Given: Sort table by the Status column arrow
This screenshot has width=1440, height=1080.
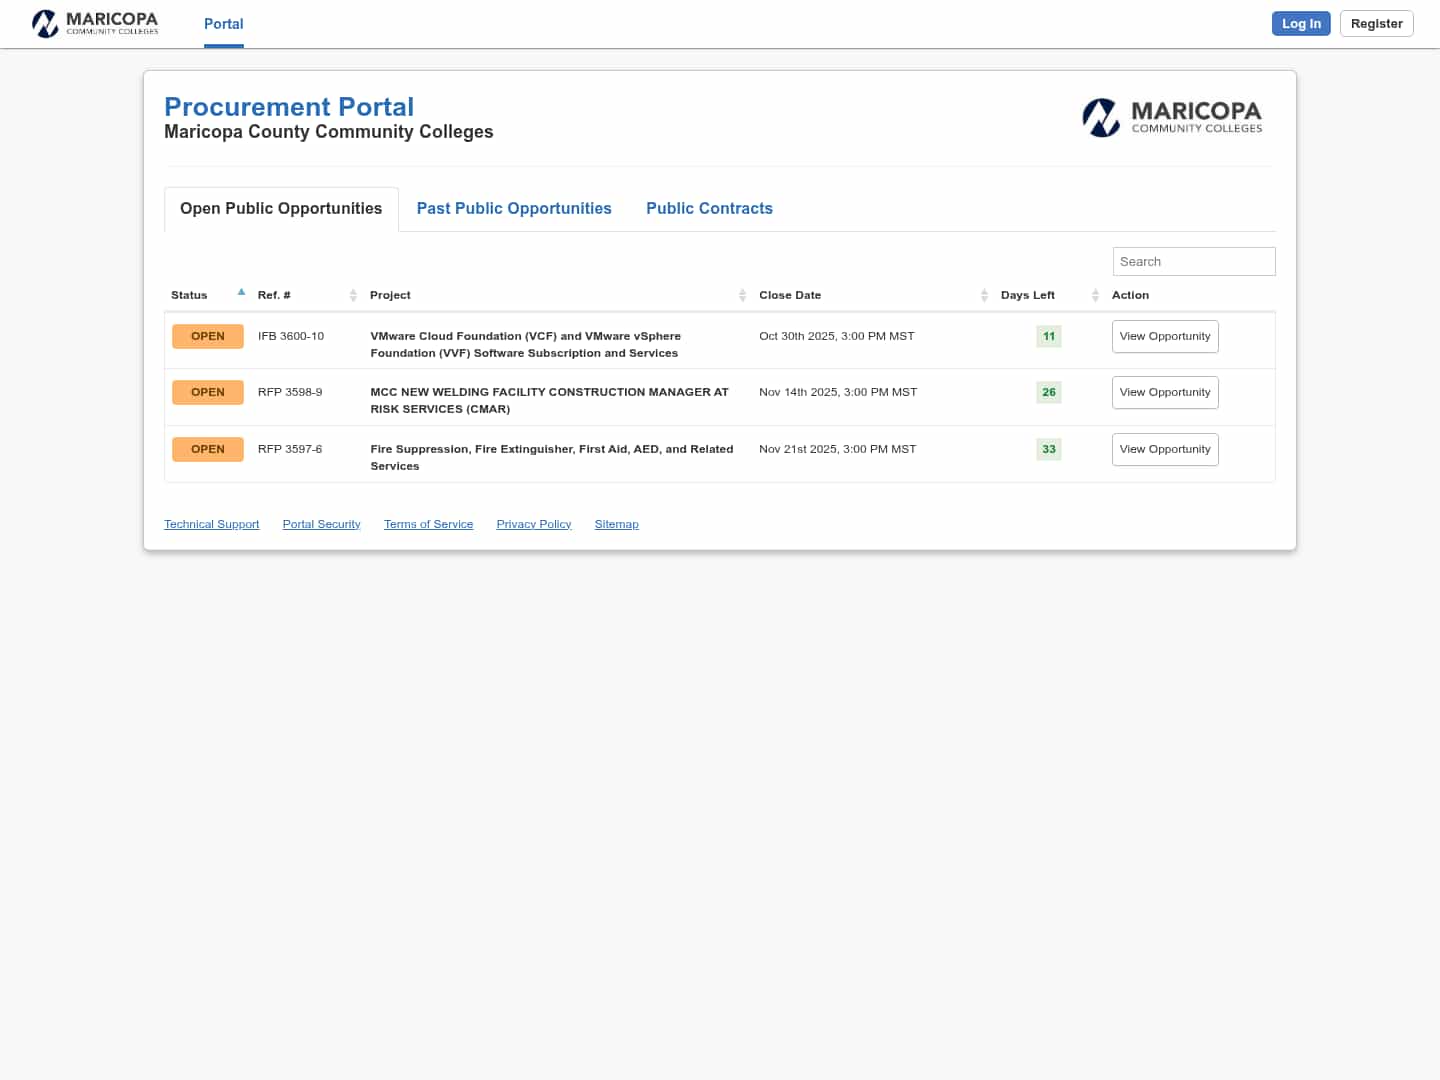Looking at the screenshot, I should (x=241, y=293).
